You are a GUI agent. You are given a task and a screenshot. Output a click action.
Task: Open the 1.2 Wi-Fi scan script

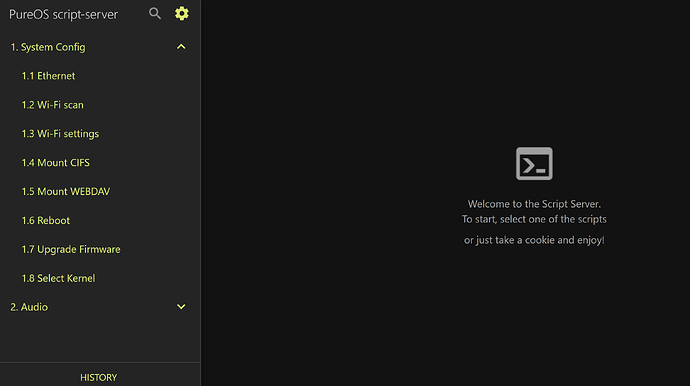point(100,105)
